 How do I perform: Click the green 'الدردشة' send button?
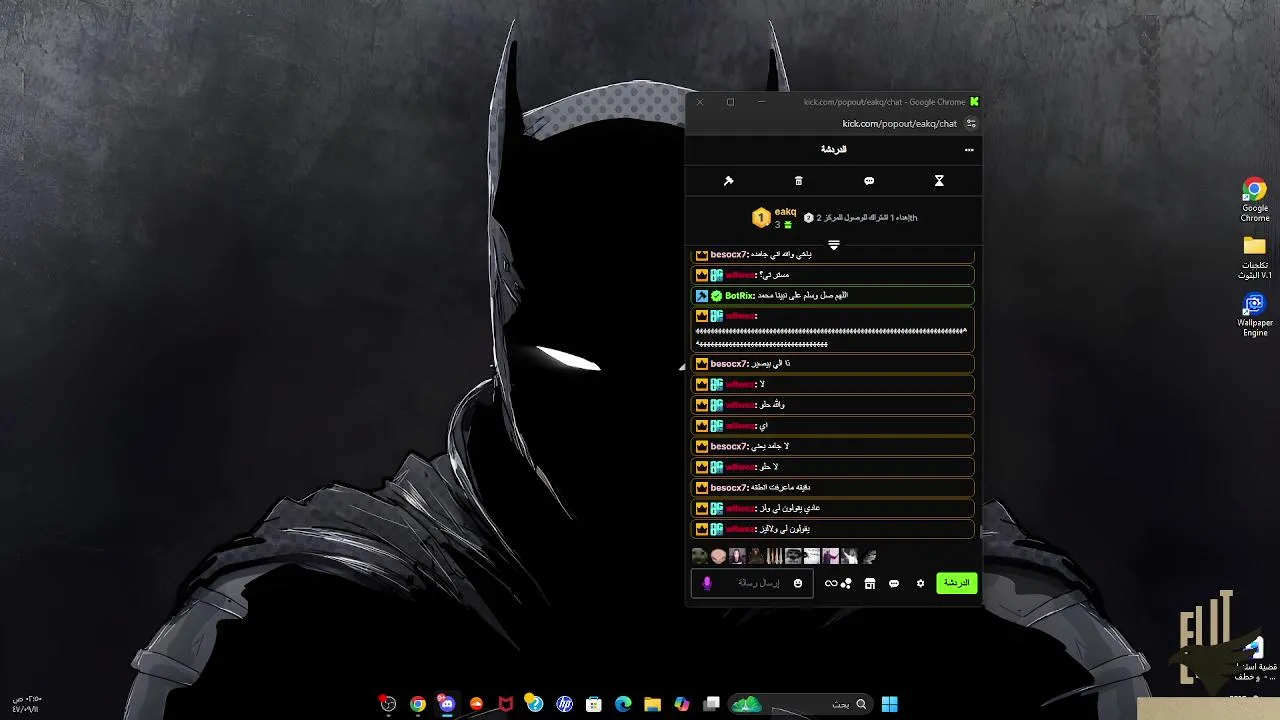(957, 583)
